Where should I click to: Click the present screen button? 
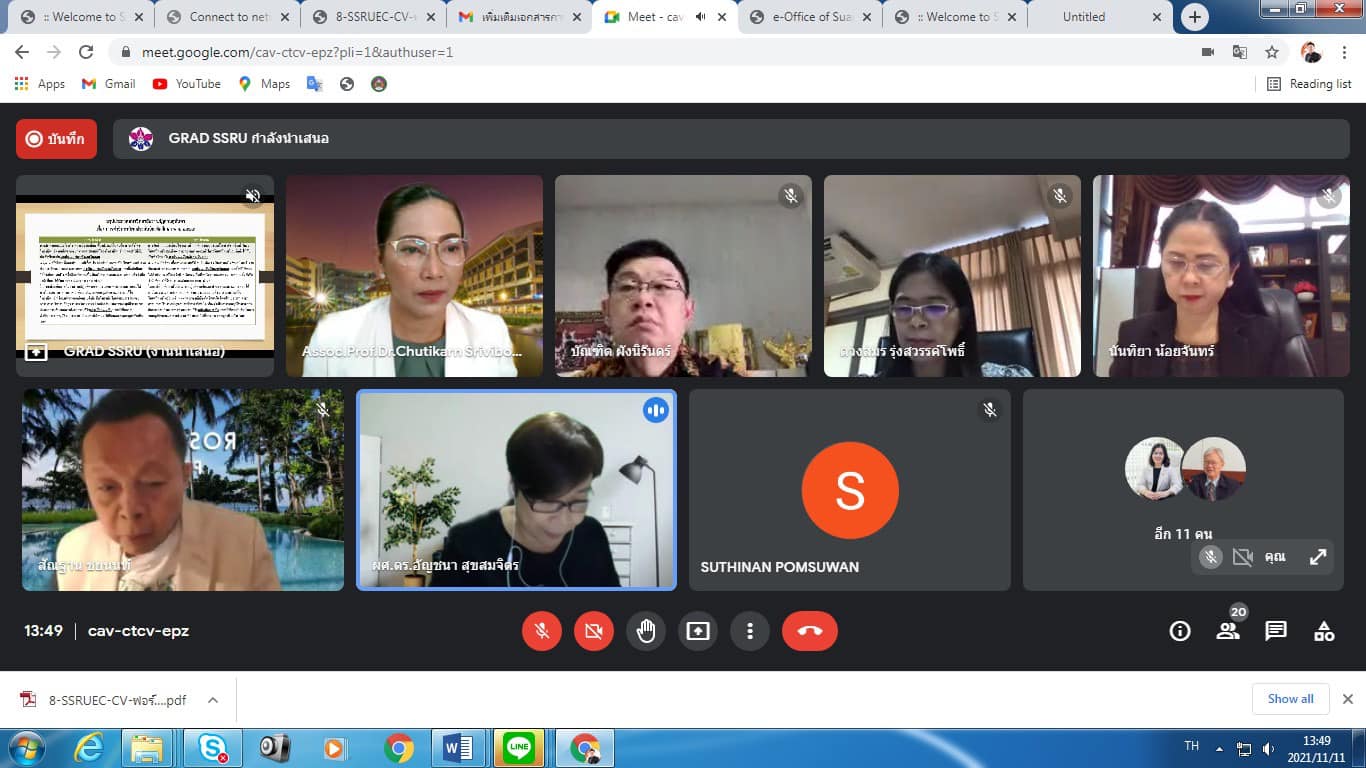[x=698, y=631]
